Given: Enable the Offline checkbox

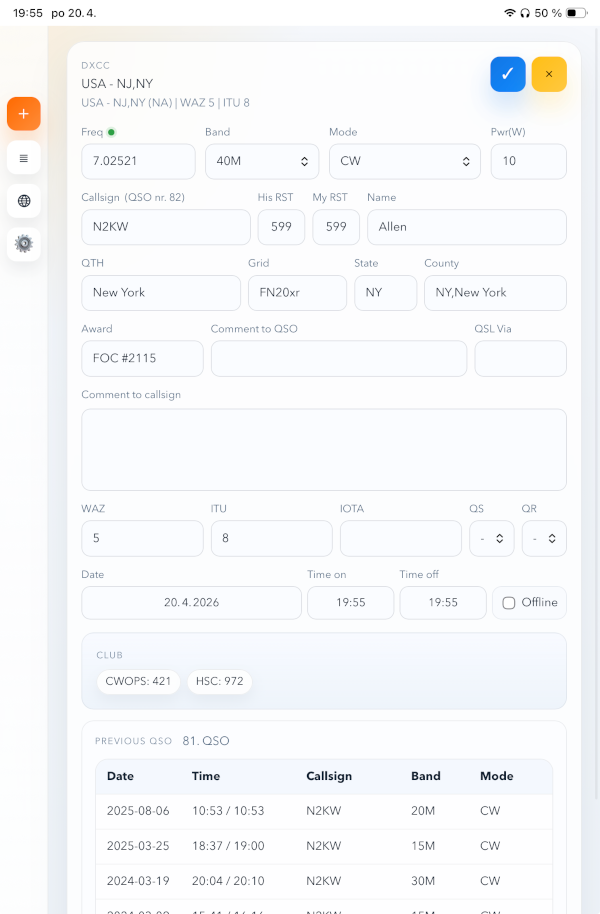Looking at the screenshot, I should pos(509,603).
